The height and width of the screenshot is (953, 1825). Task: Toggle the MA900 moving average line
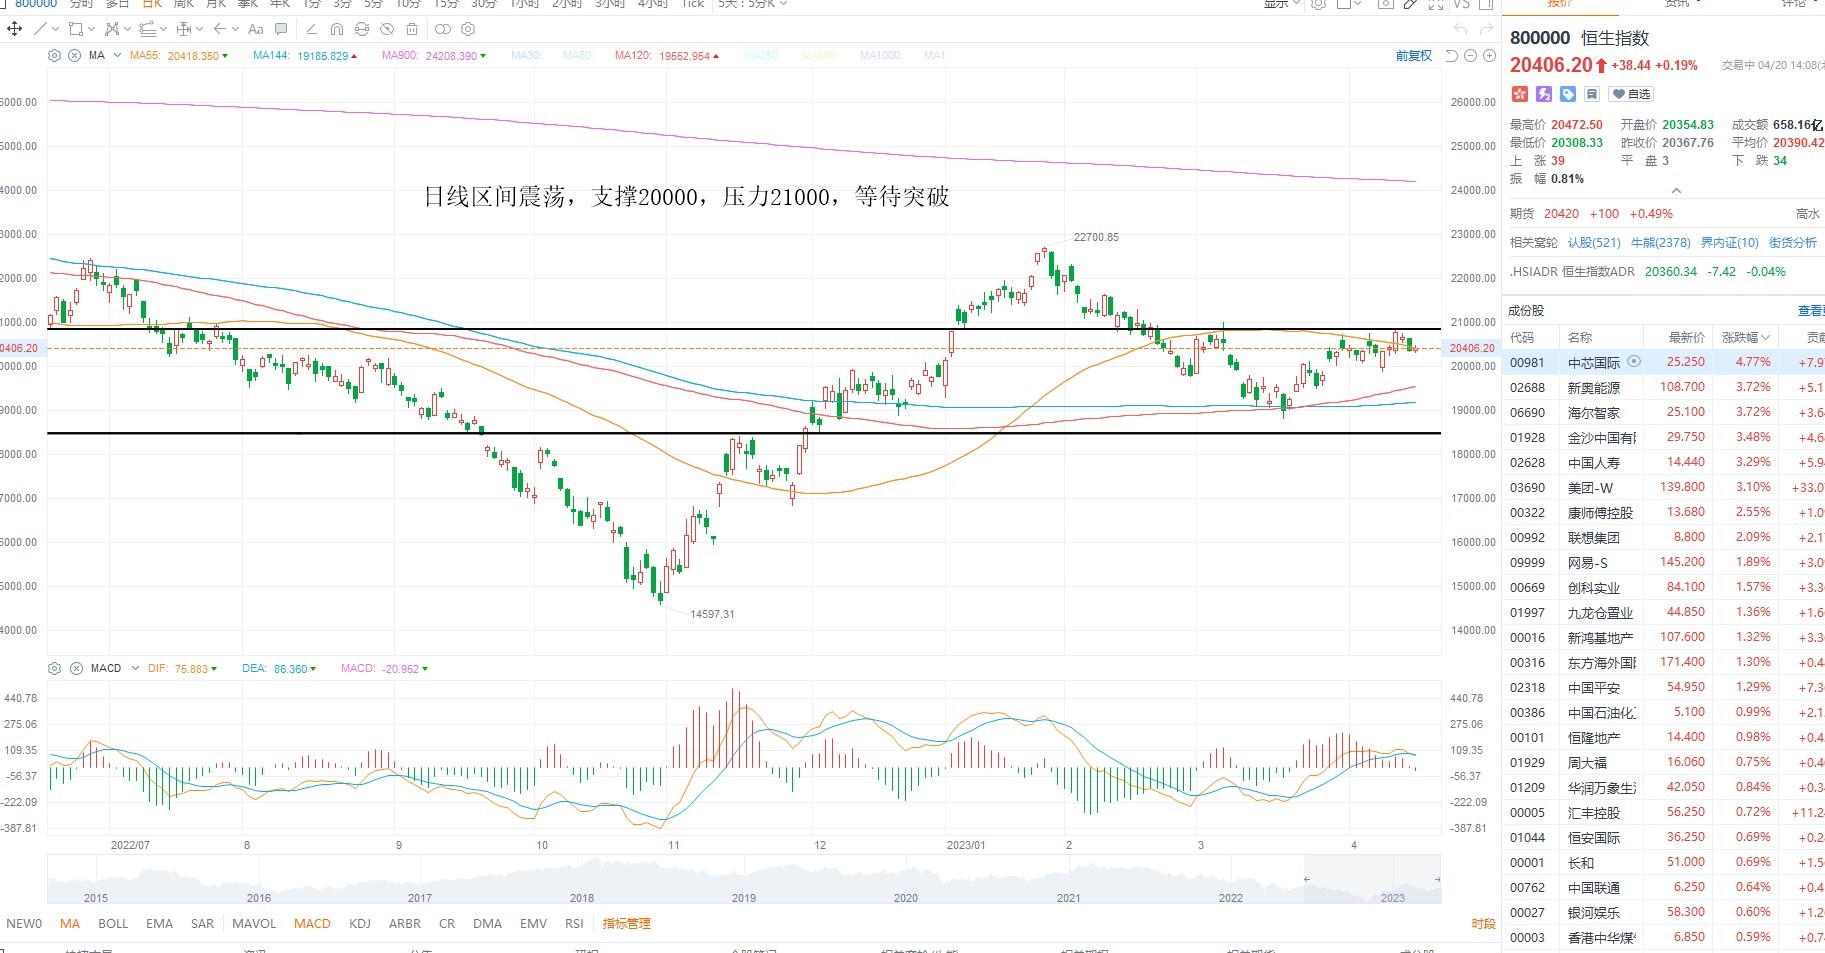click(x=434, y=56)
